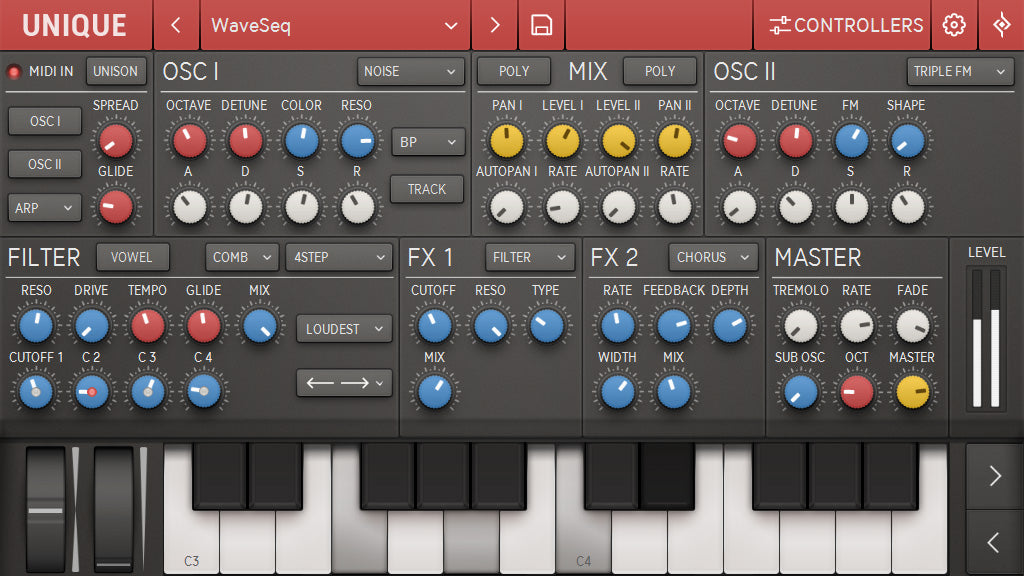This screenshot has width=1024, height=576.
Task: Switch to the OSC I panel
Action: point(44,121)
